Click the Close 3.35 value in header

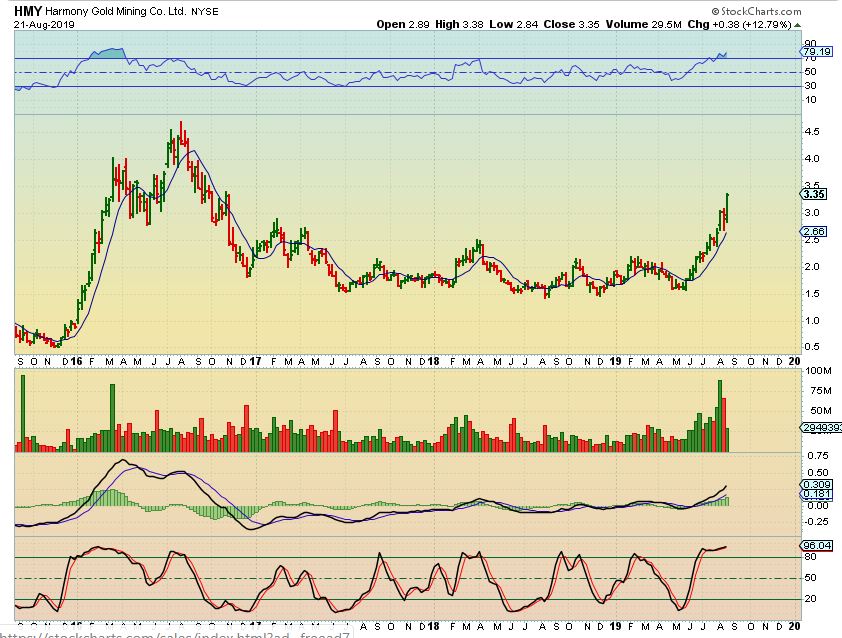point(571,24)
